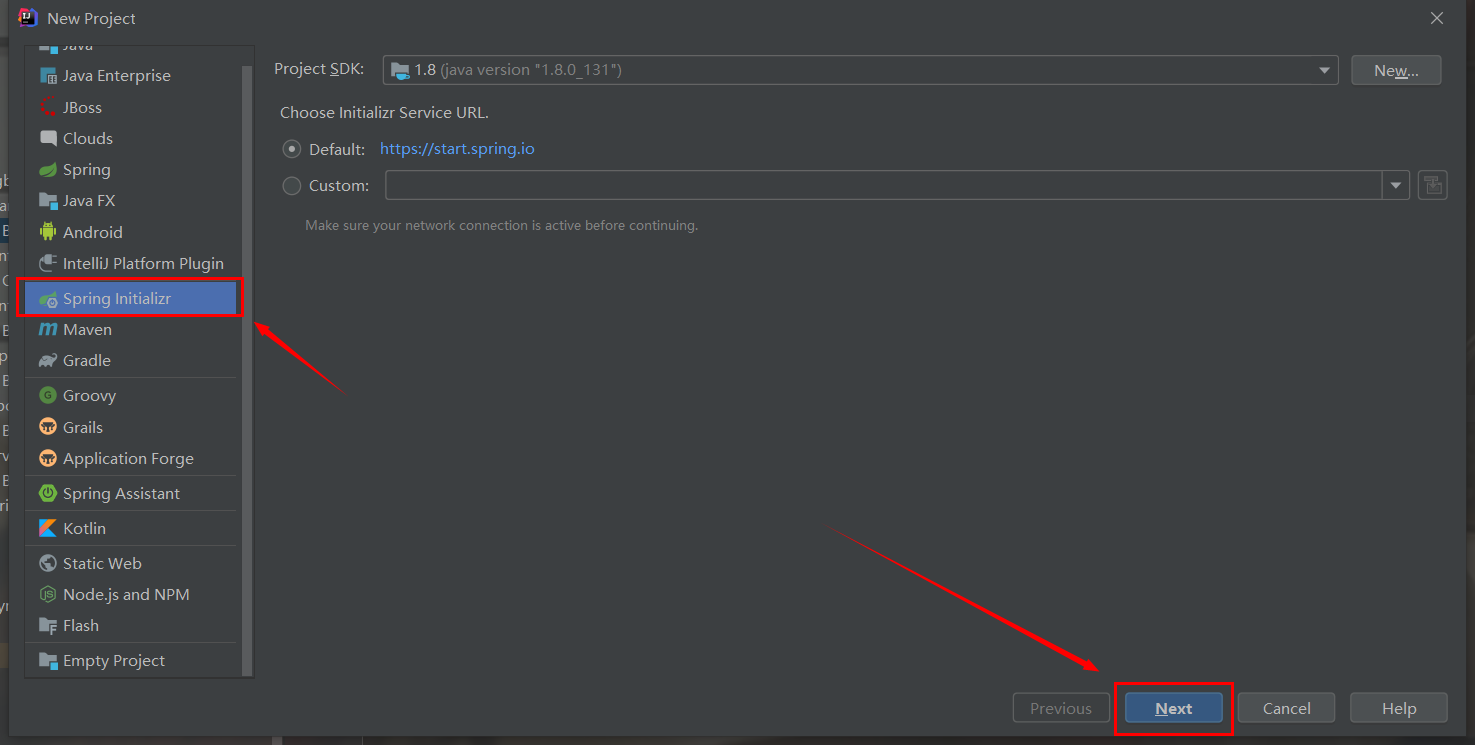Click the Cancel button

[1286, 708]
